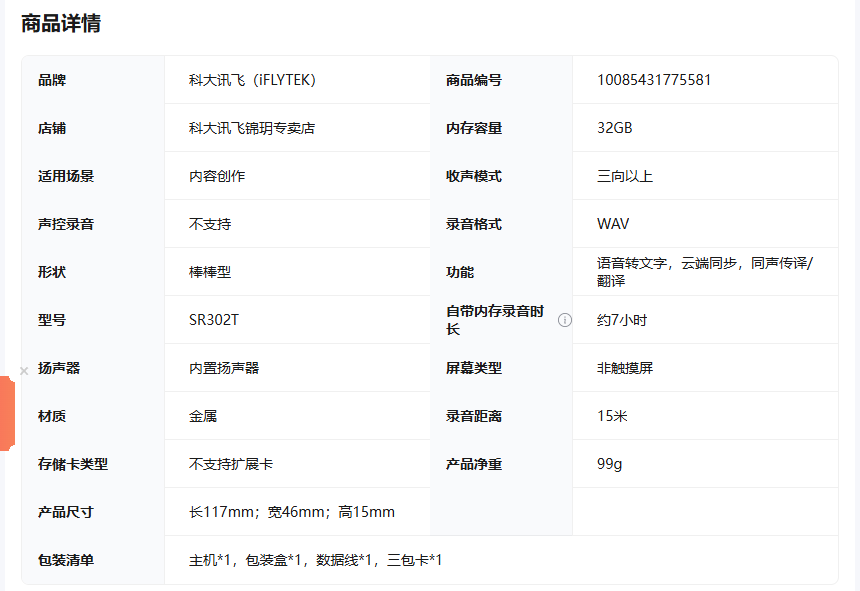Click the function value starting with 语音转文字

coord(705,272)
